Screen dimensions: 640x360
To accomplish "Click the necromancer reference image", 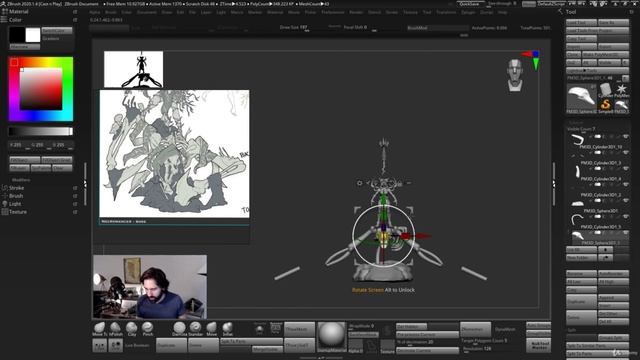I will point(174,154).
